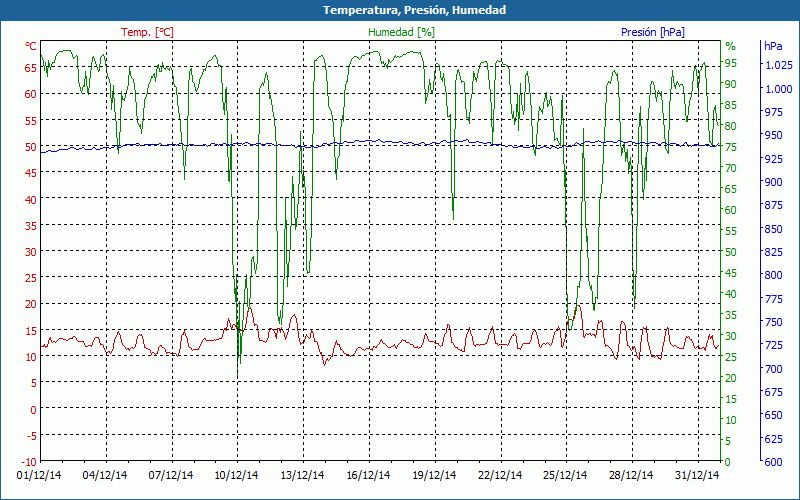Select the red "Temp. [°C]" legend label
The height and width of the screenshot is (500, 800).
coord(147,32)
